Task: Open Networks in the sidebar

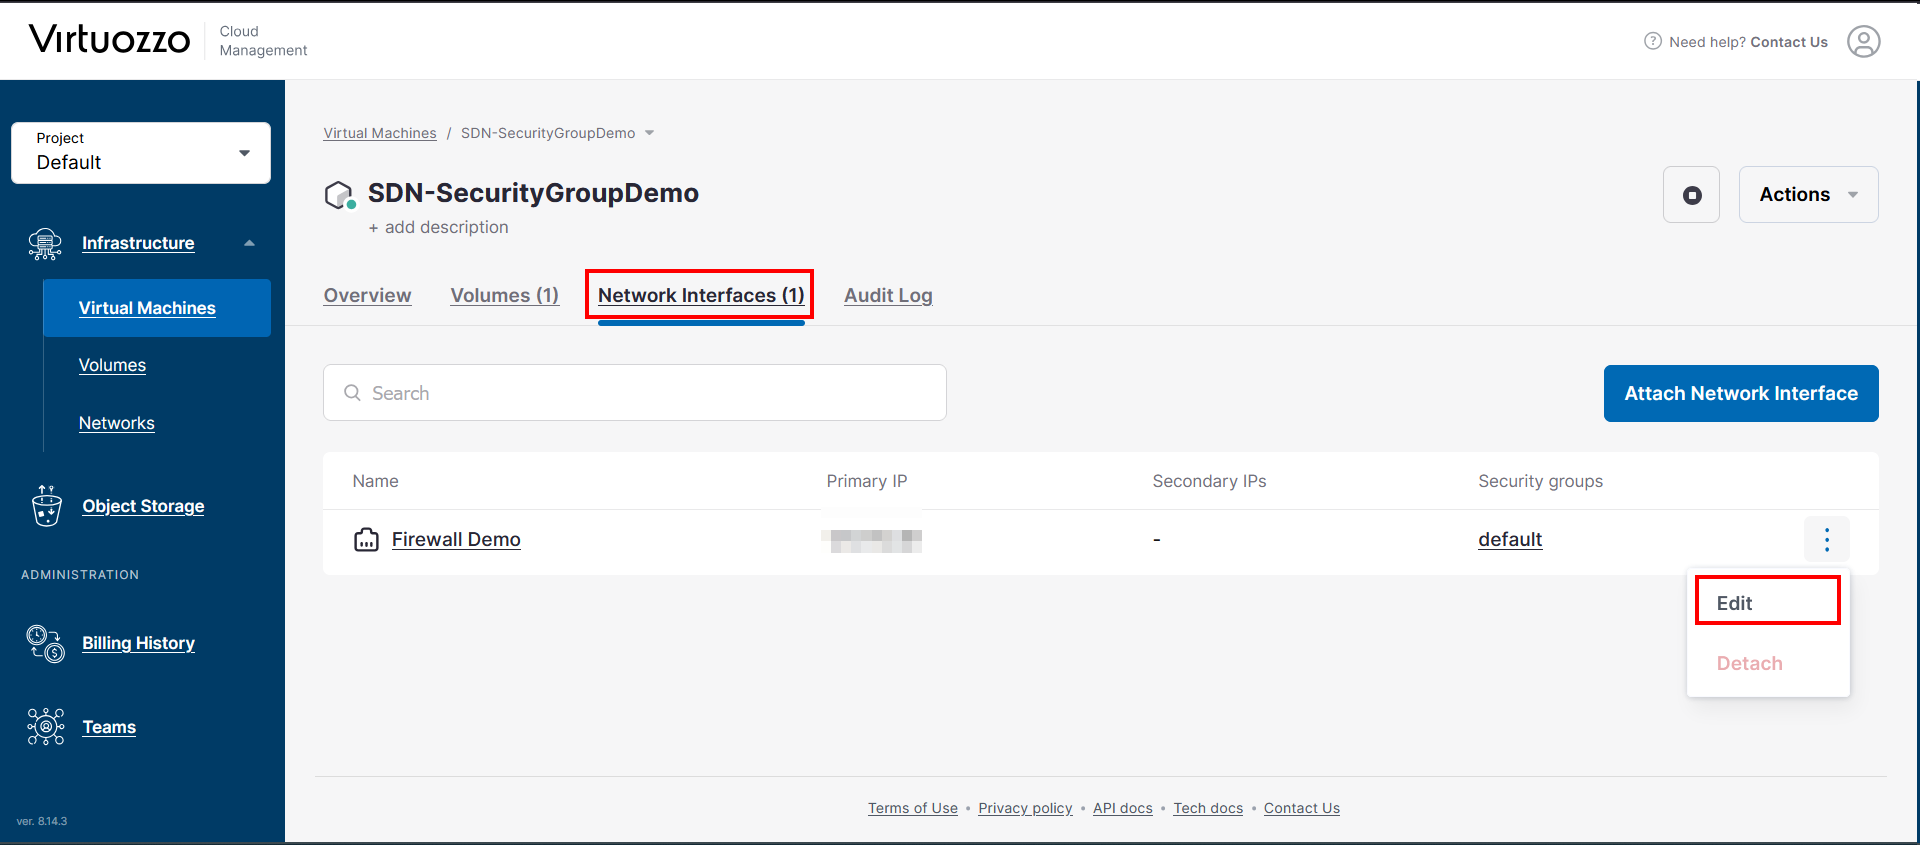Action: click(x=117, y=423)
